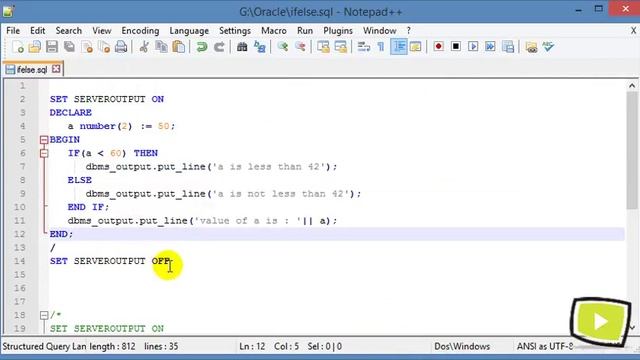Open Find with the binoculars icon
The image size is (640, 360).
pyautogui.click(x=242, y=47)
